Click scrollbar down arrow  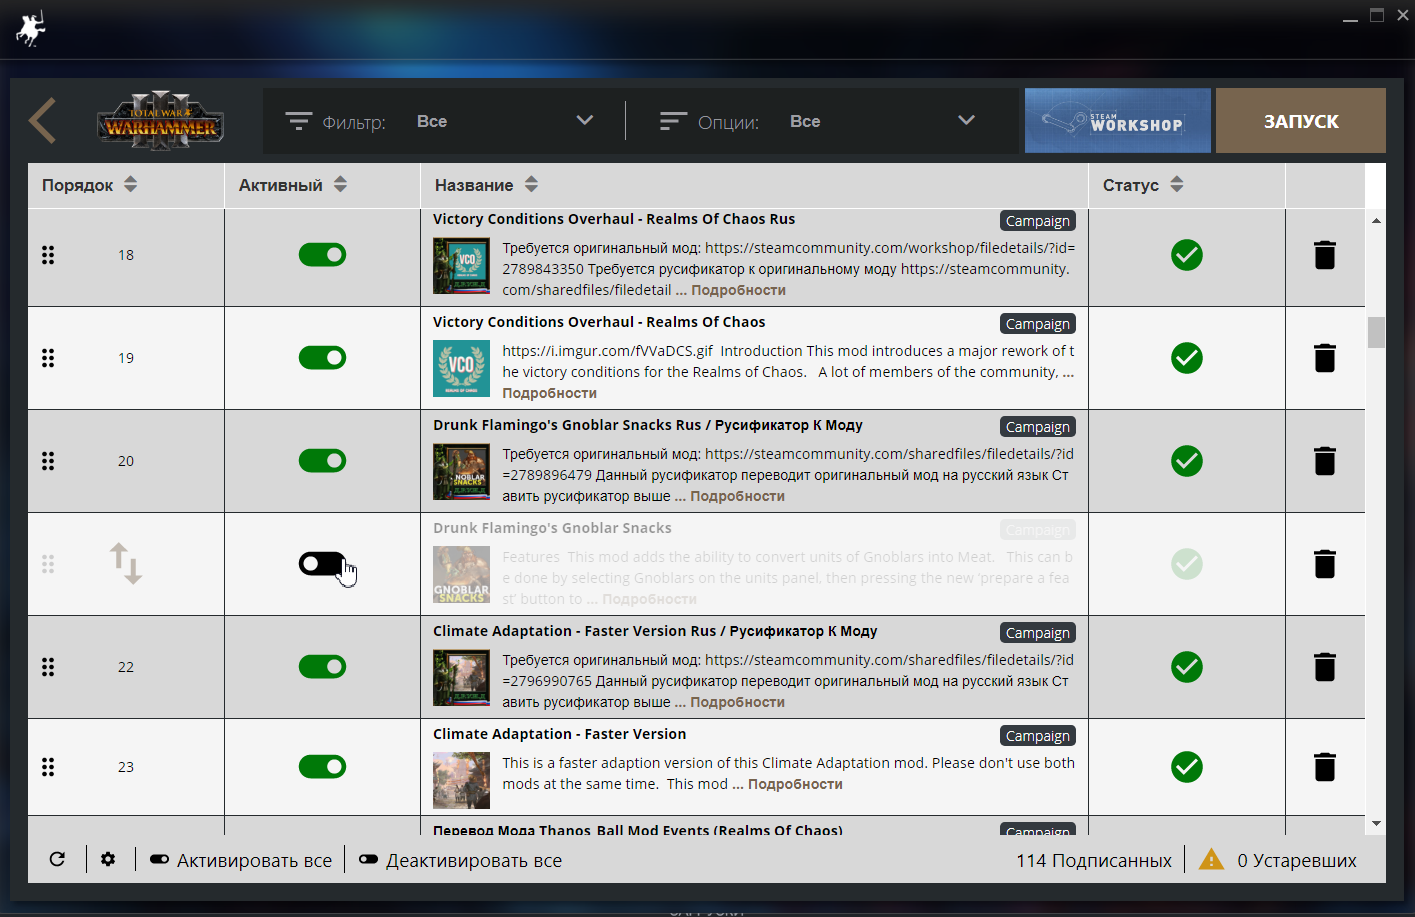coord(1377,824)
